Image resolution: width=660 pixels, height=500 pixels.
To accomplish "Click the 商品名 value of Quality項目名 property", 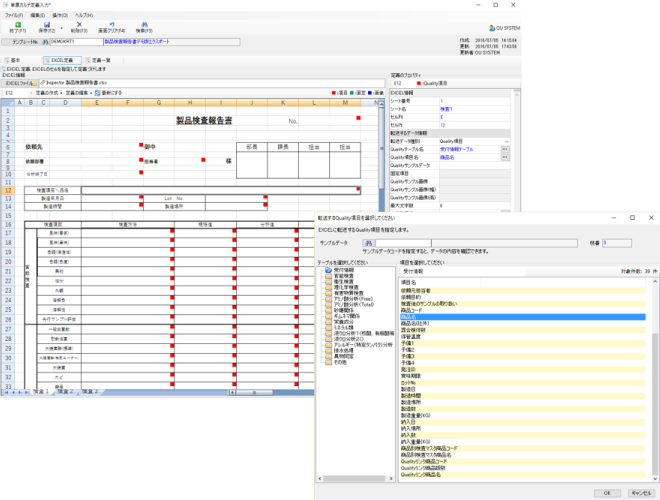I will (x=447, y=157).
